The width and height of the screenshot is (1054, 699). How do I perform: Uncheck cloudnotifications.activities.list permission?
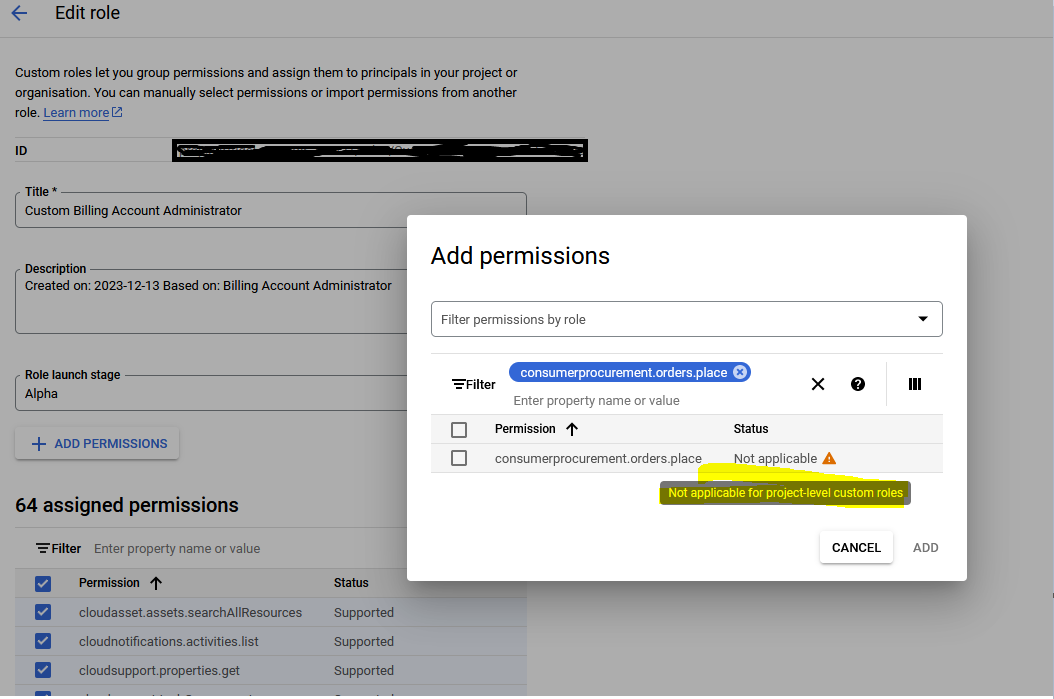(x=43, y=641)
